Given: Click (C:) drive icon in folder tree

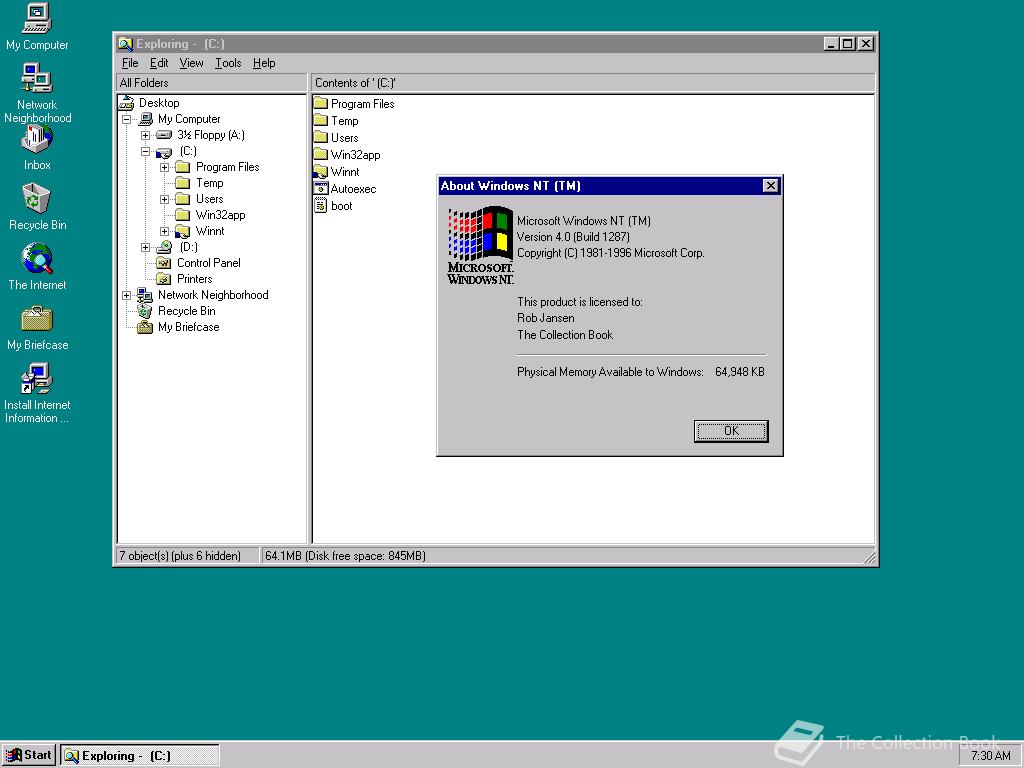Looking at the screenshot, I should coord(164,152).
